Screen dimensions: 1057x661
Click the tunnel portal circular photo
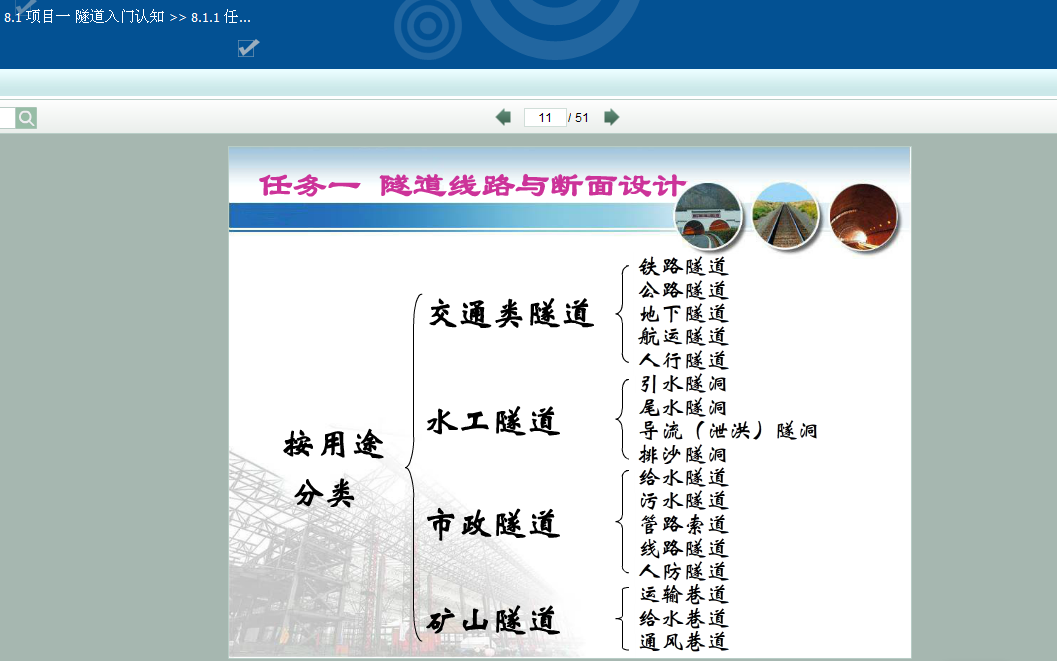(x=707, y=217)
